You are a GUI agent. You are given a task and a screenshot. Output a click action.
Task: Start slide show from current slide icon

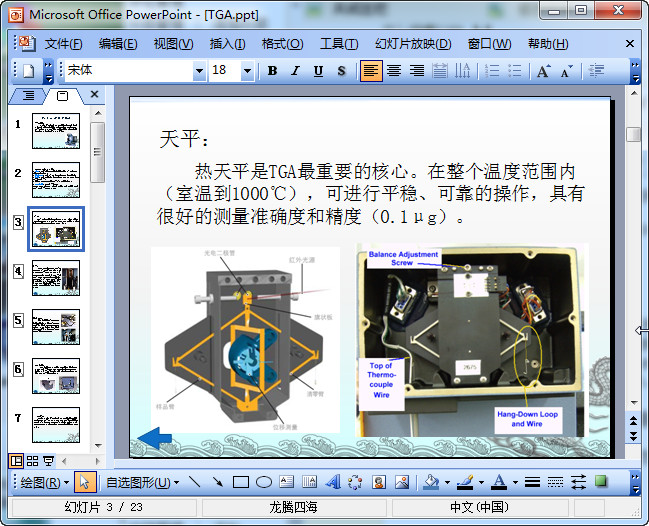(x=49, y=461)
